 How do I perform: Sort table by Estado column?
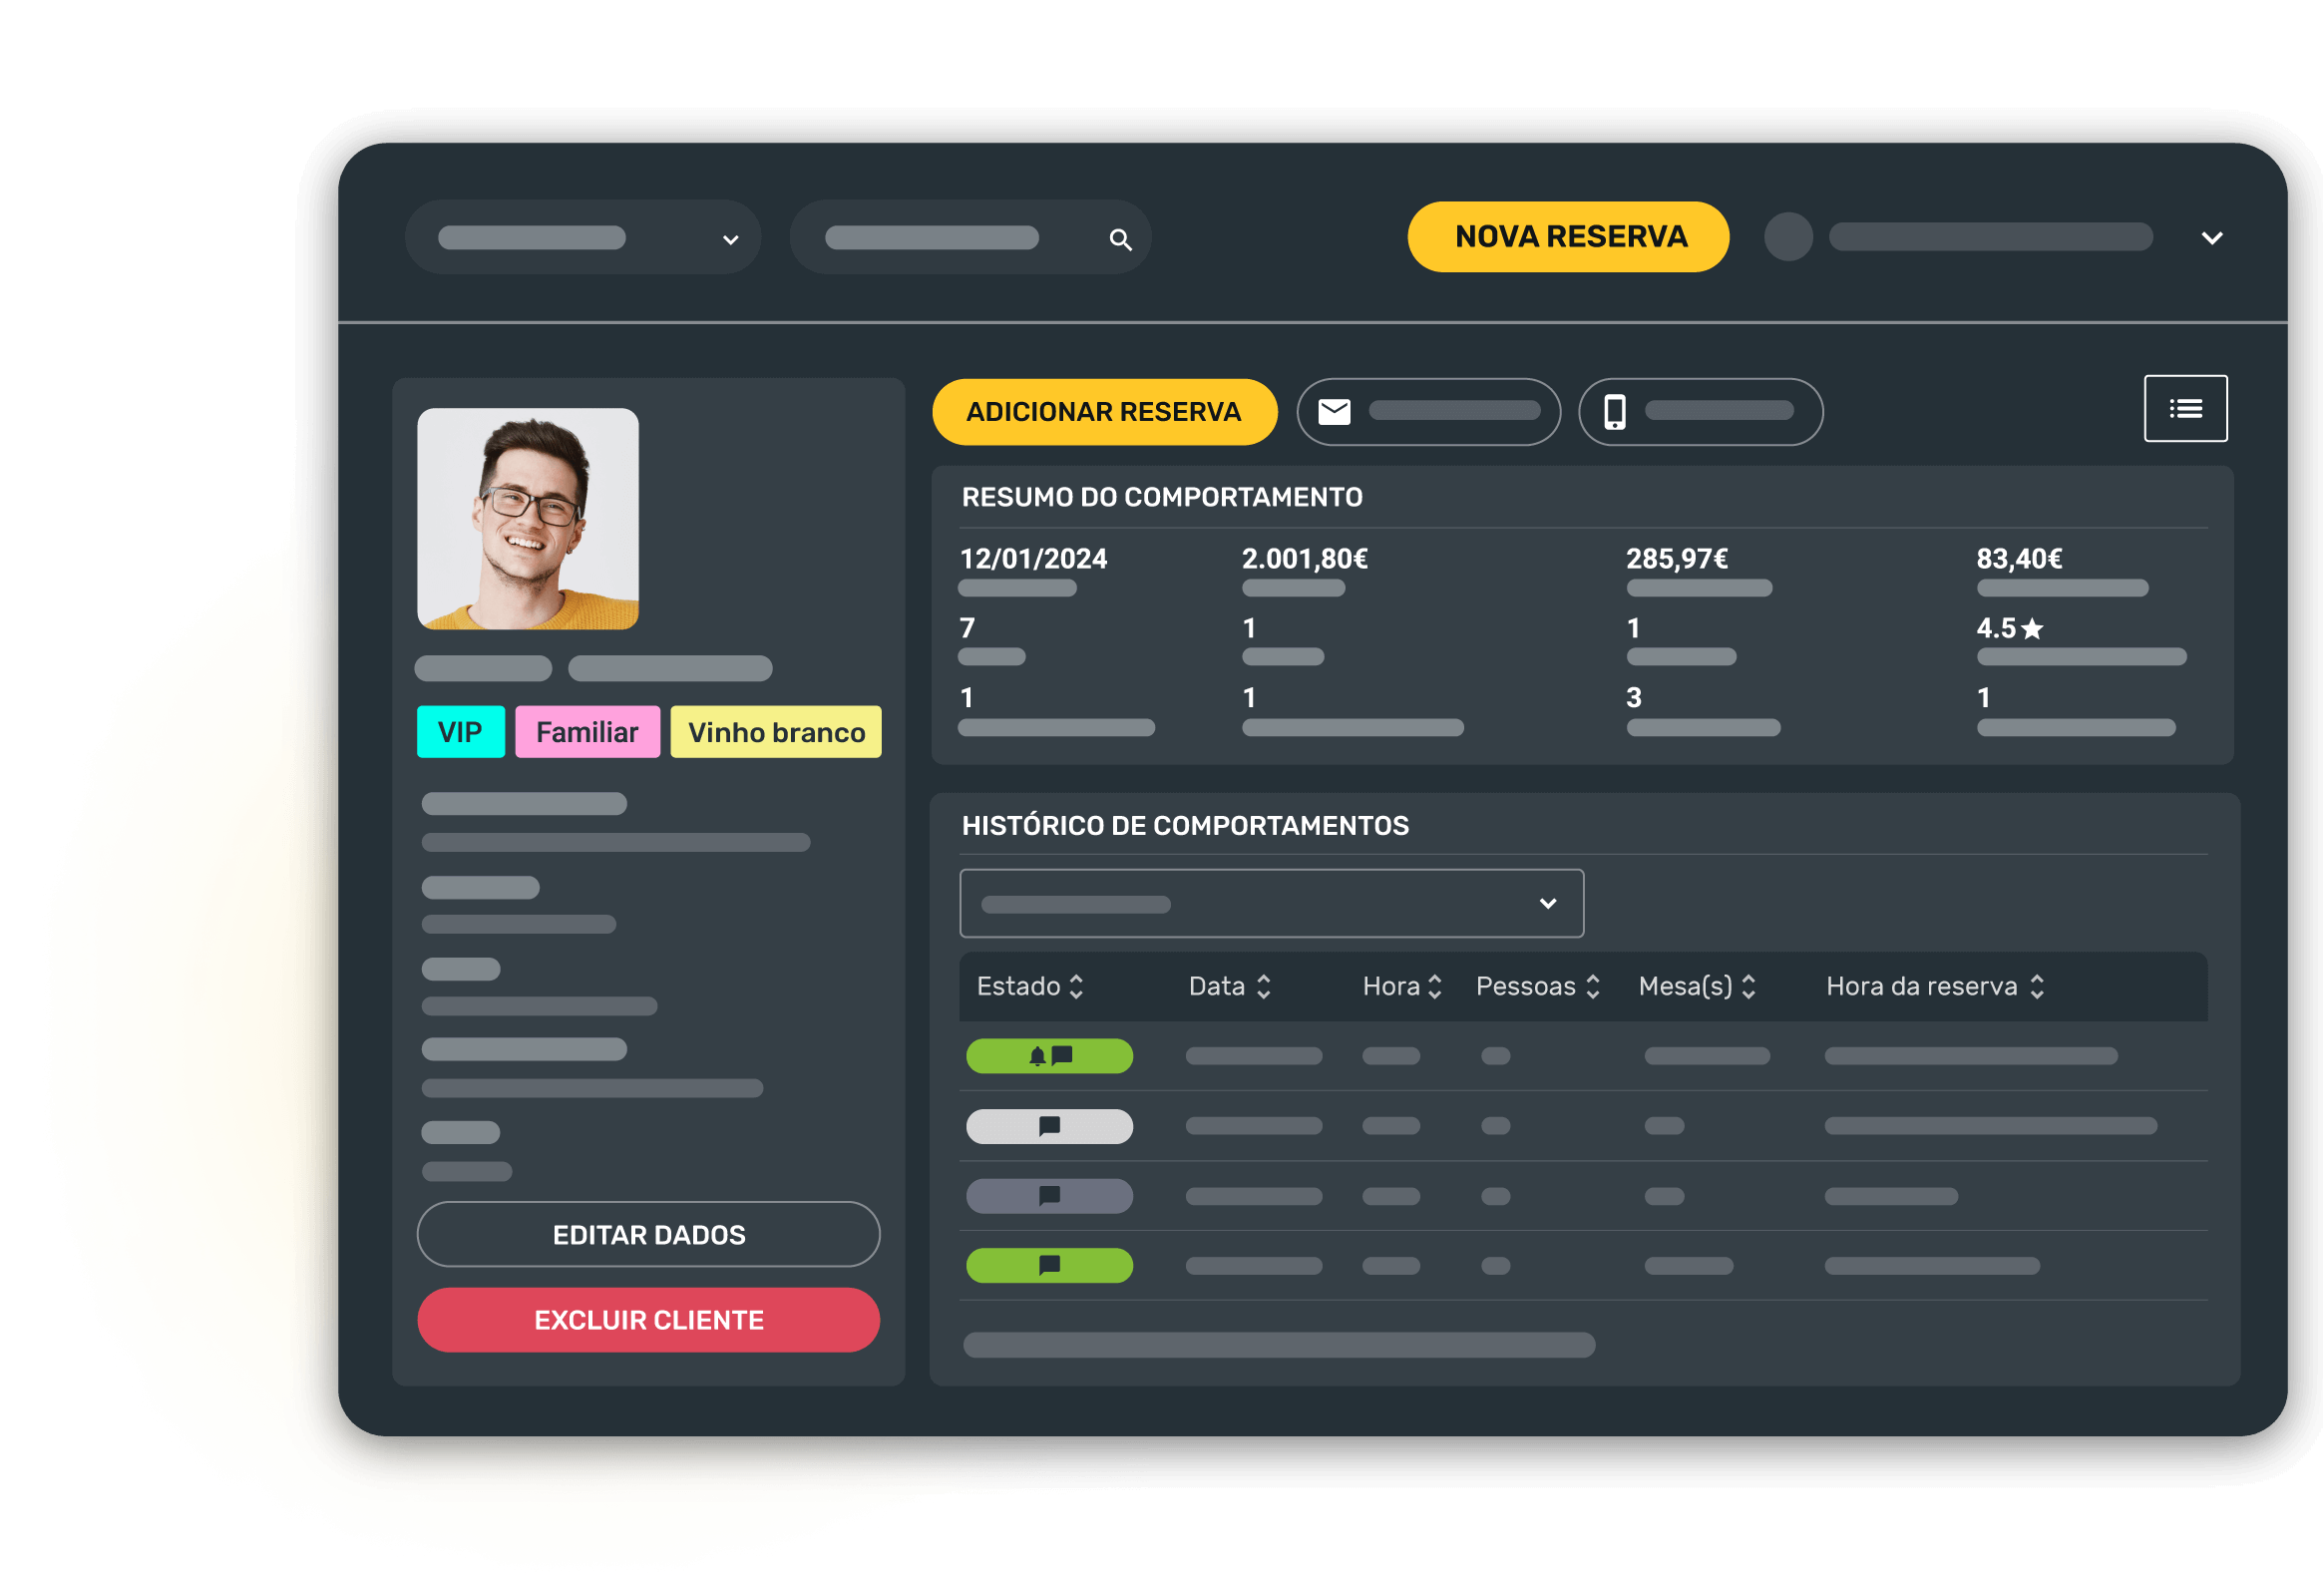1076,987
